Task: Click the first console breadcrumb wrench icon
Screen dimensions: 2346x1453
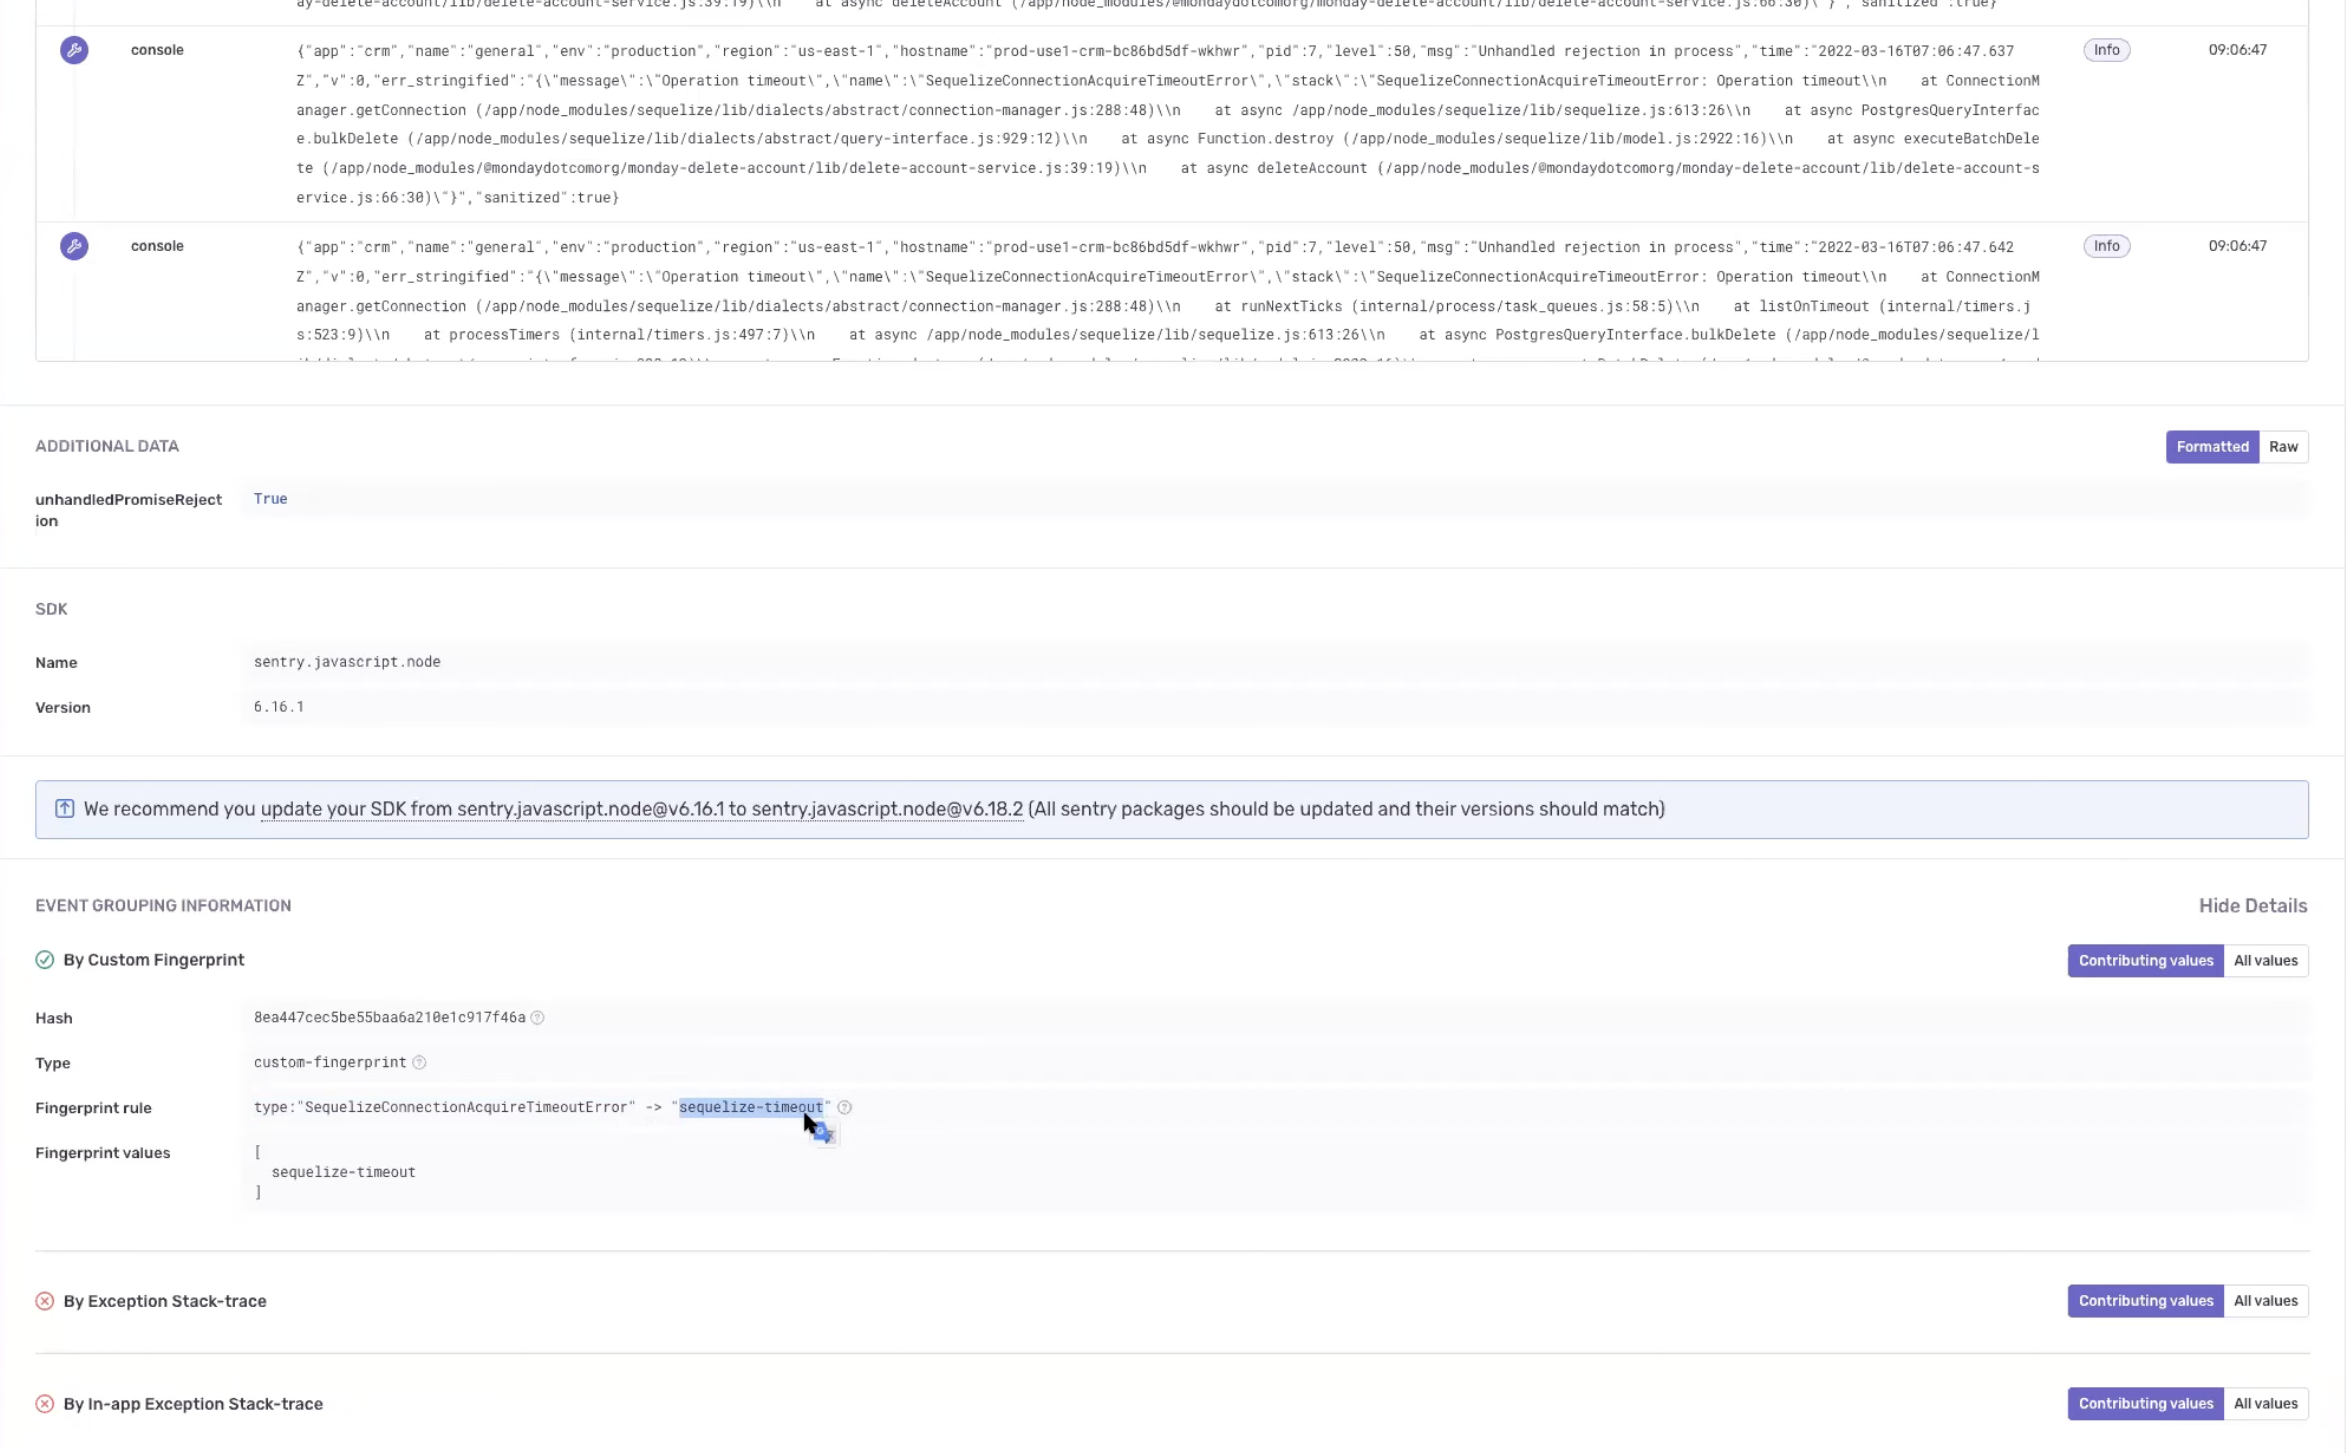Action: [74, 50]
